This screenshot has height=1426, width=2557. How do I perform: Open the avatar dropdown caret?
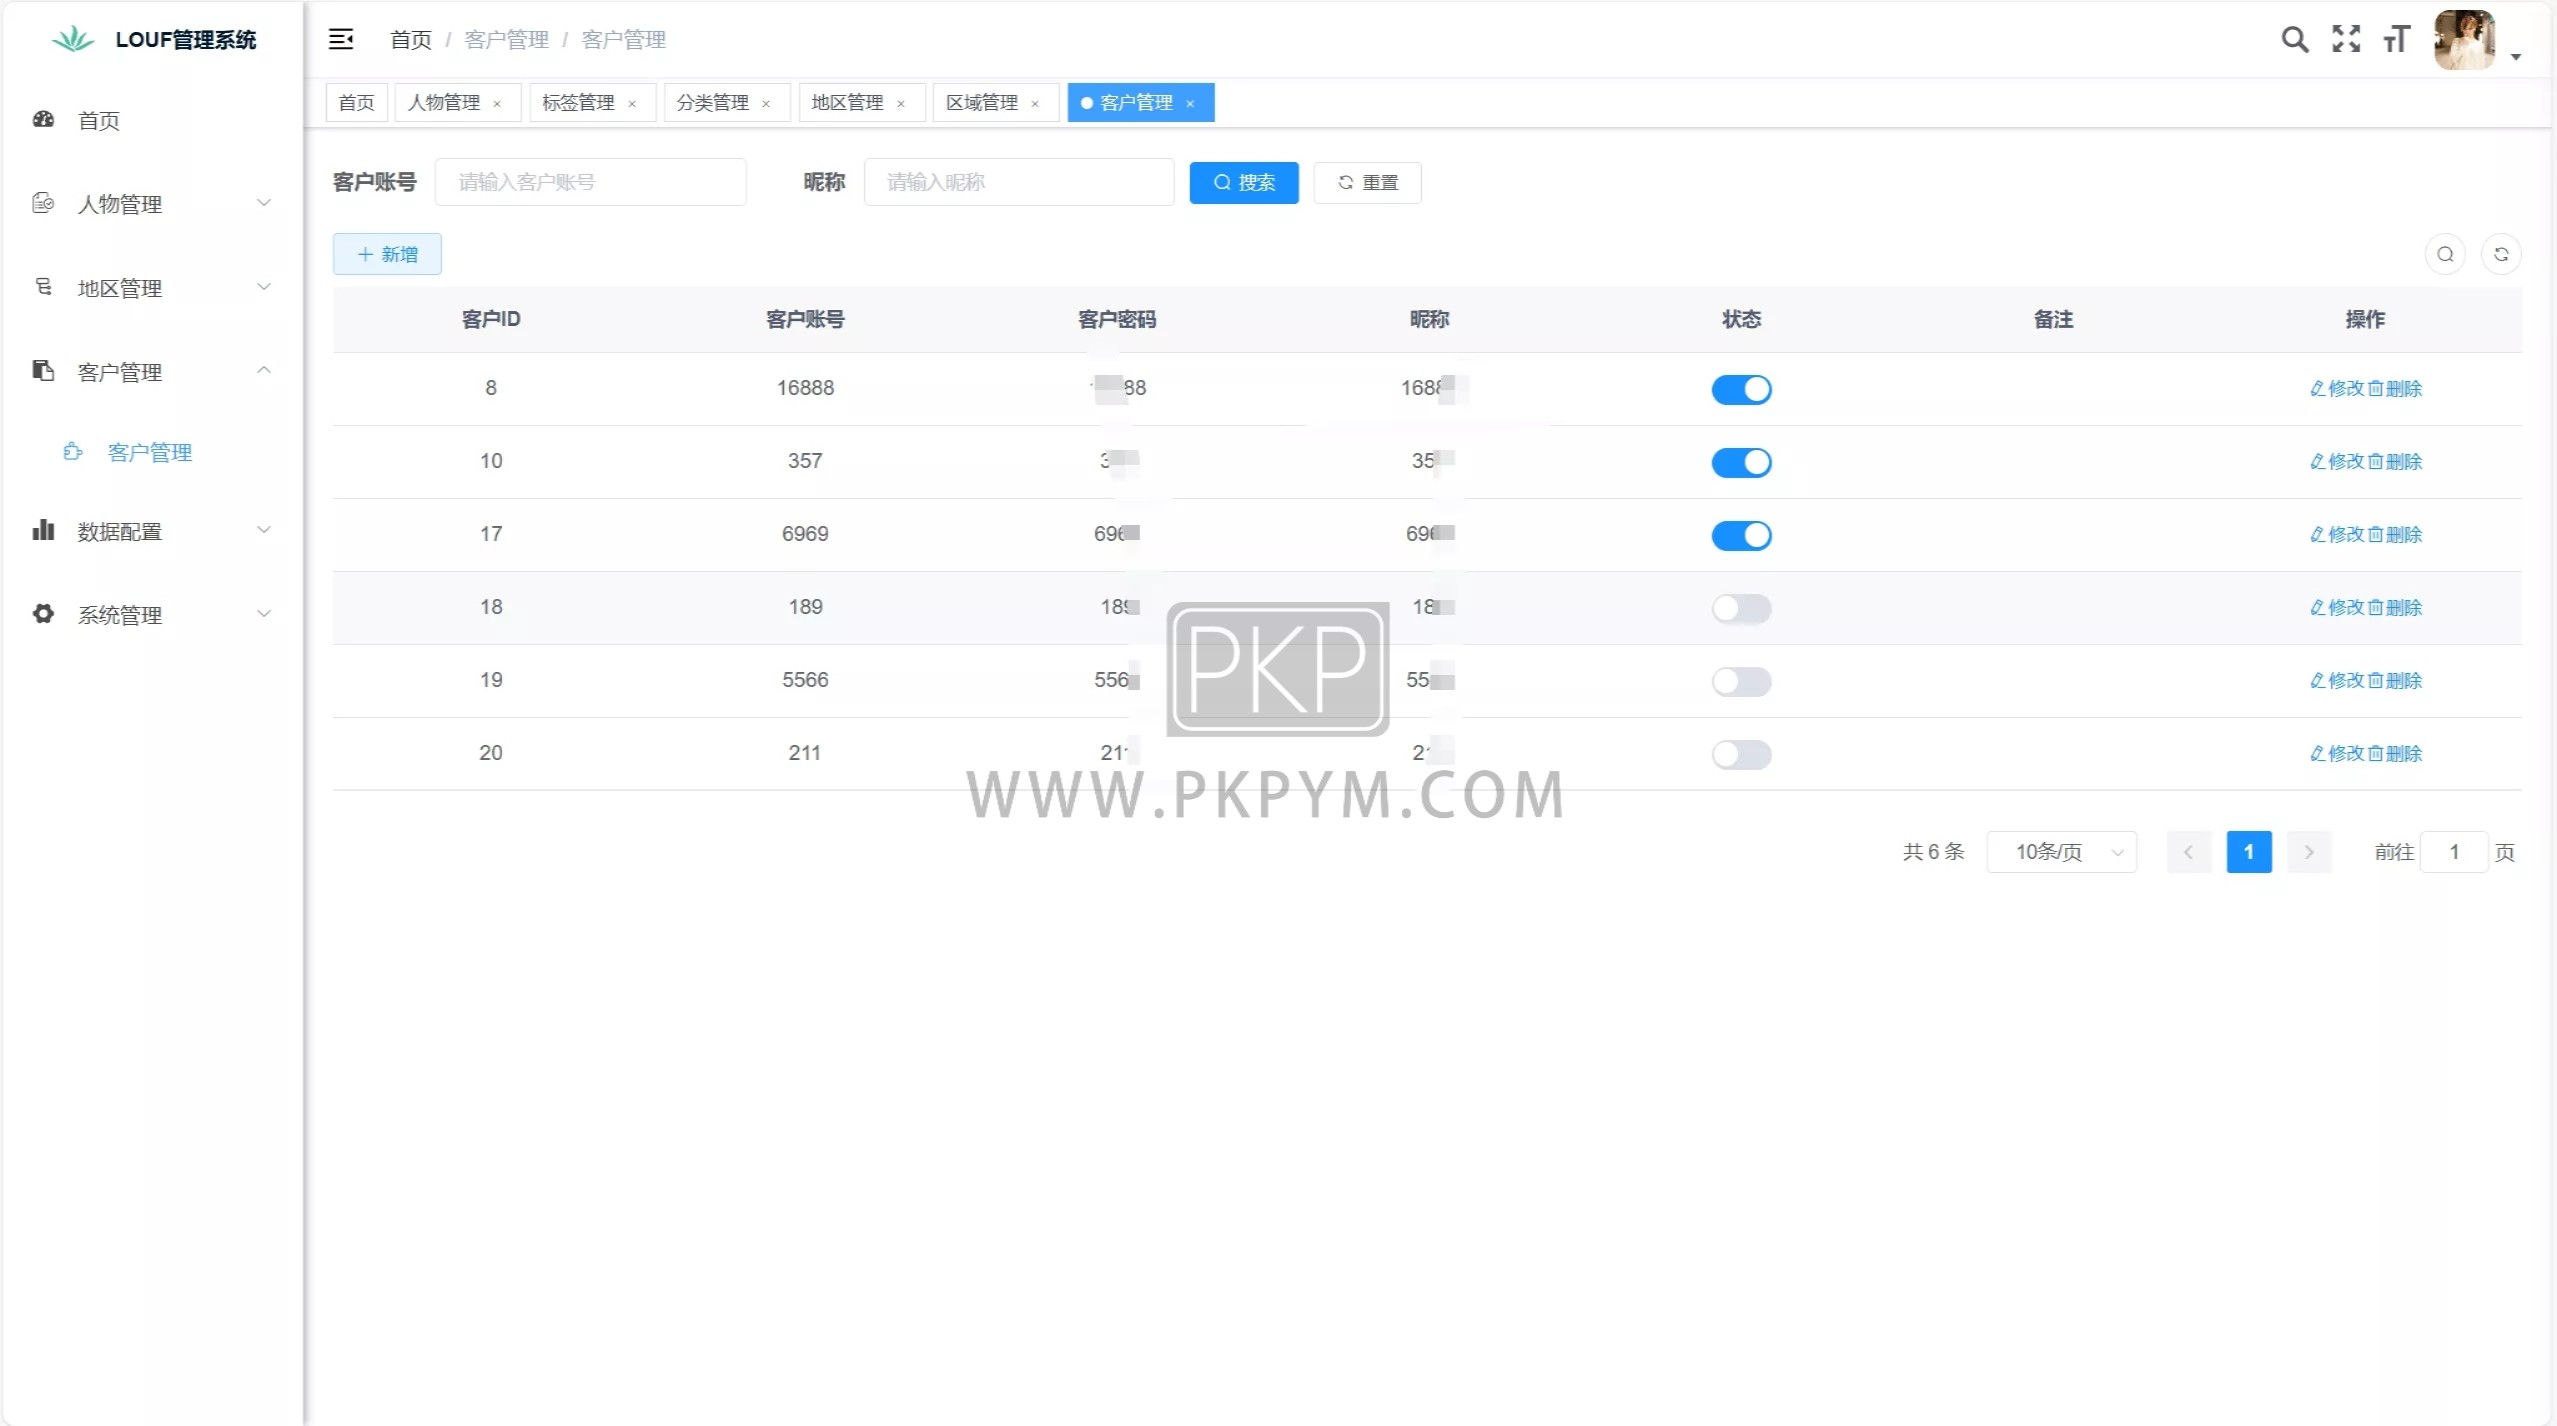[x=2516, y=57]
